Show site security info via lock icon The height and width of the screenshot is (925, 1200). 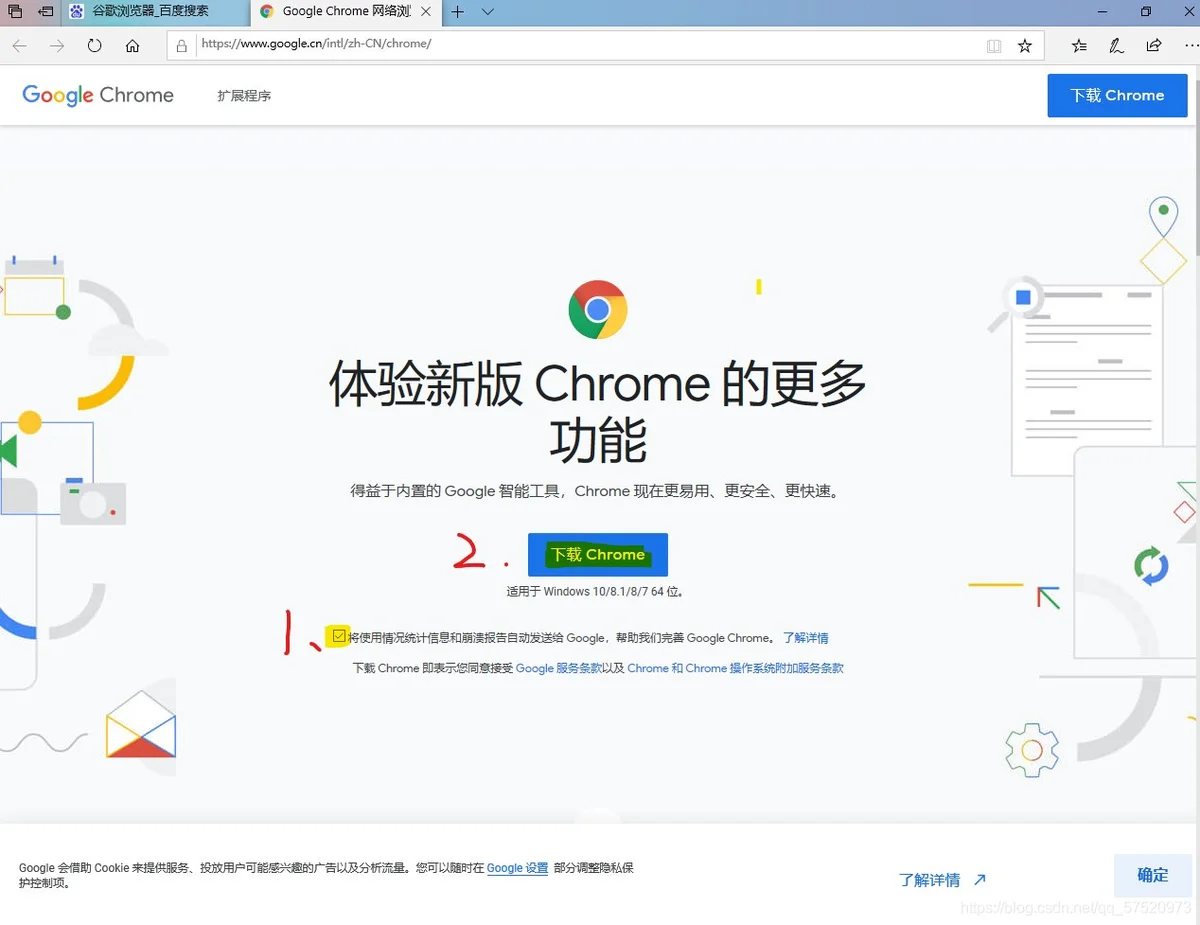(181, 45)
